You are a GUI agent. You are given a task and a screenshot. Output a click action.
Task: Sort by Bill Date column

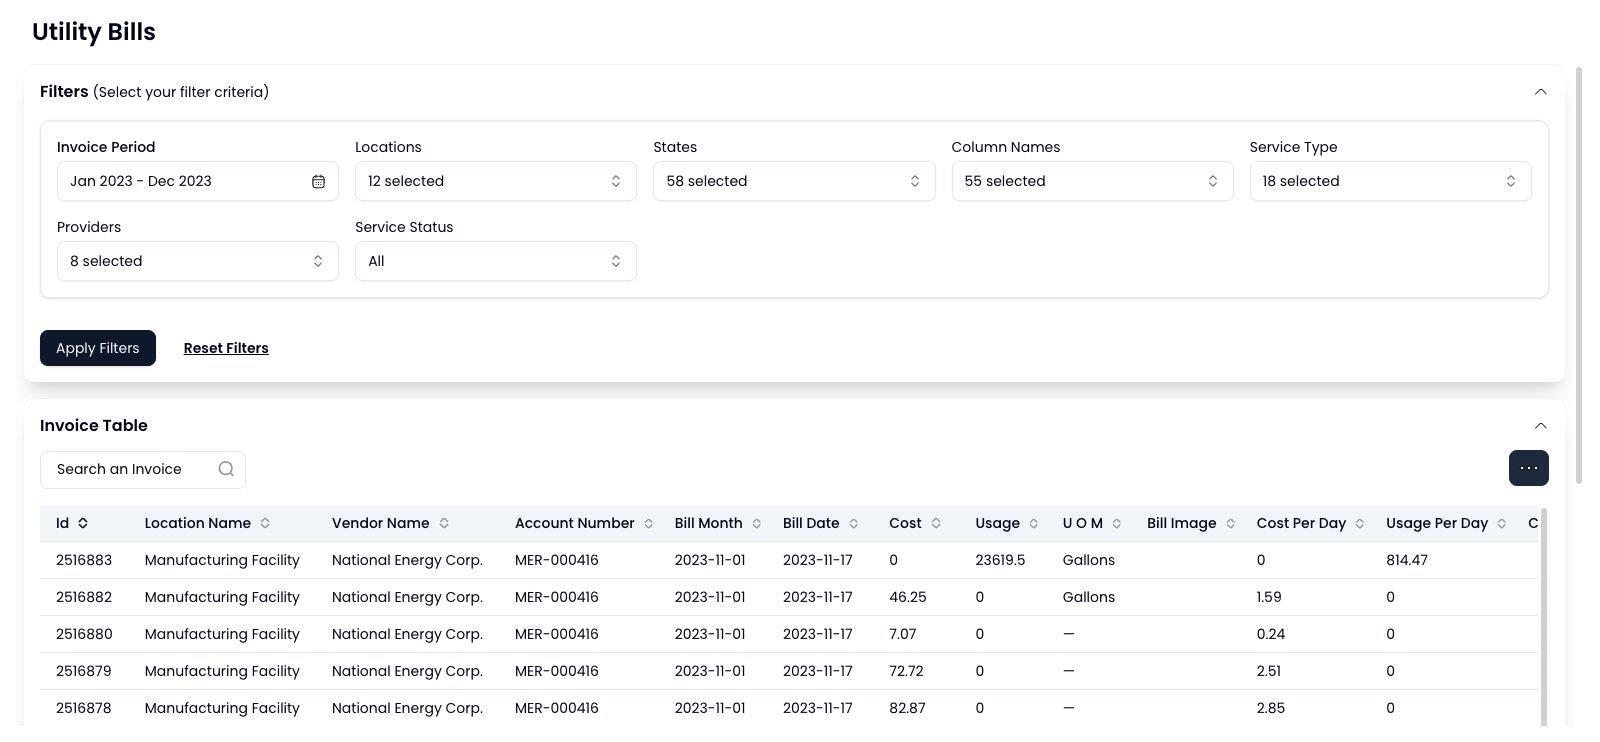point(853,523)
